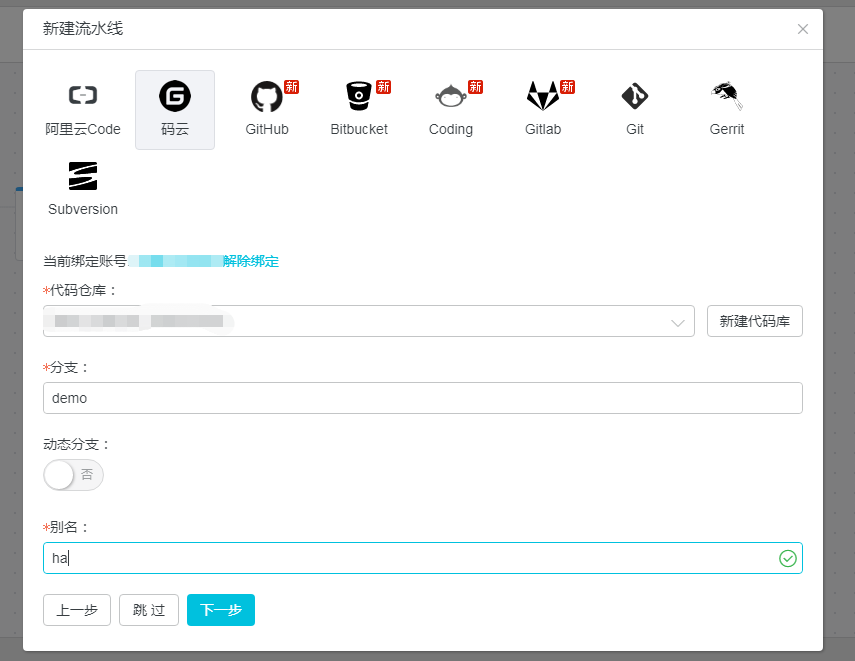Image resolution: width=855 pixels, height=661 pixels.
Task: Select the 阿里云Code source icon
Action: tap(83, 110)
